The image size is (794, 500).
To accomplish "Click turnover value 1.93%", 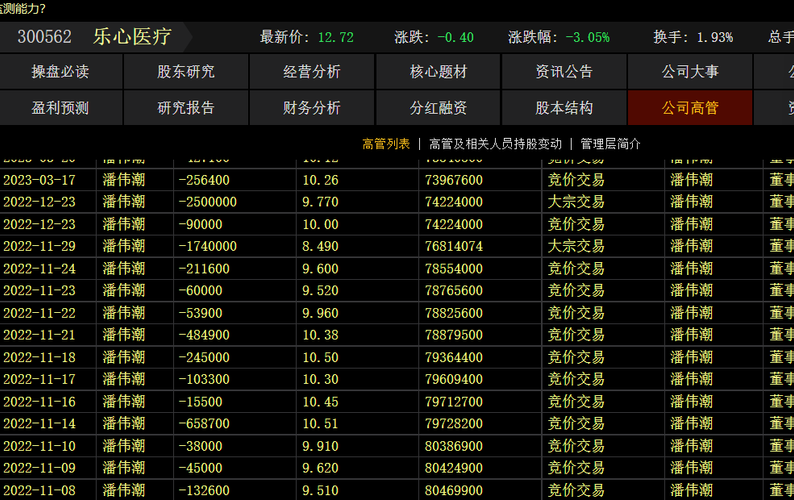I will [714, 37].
